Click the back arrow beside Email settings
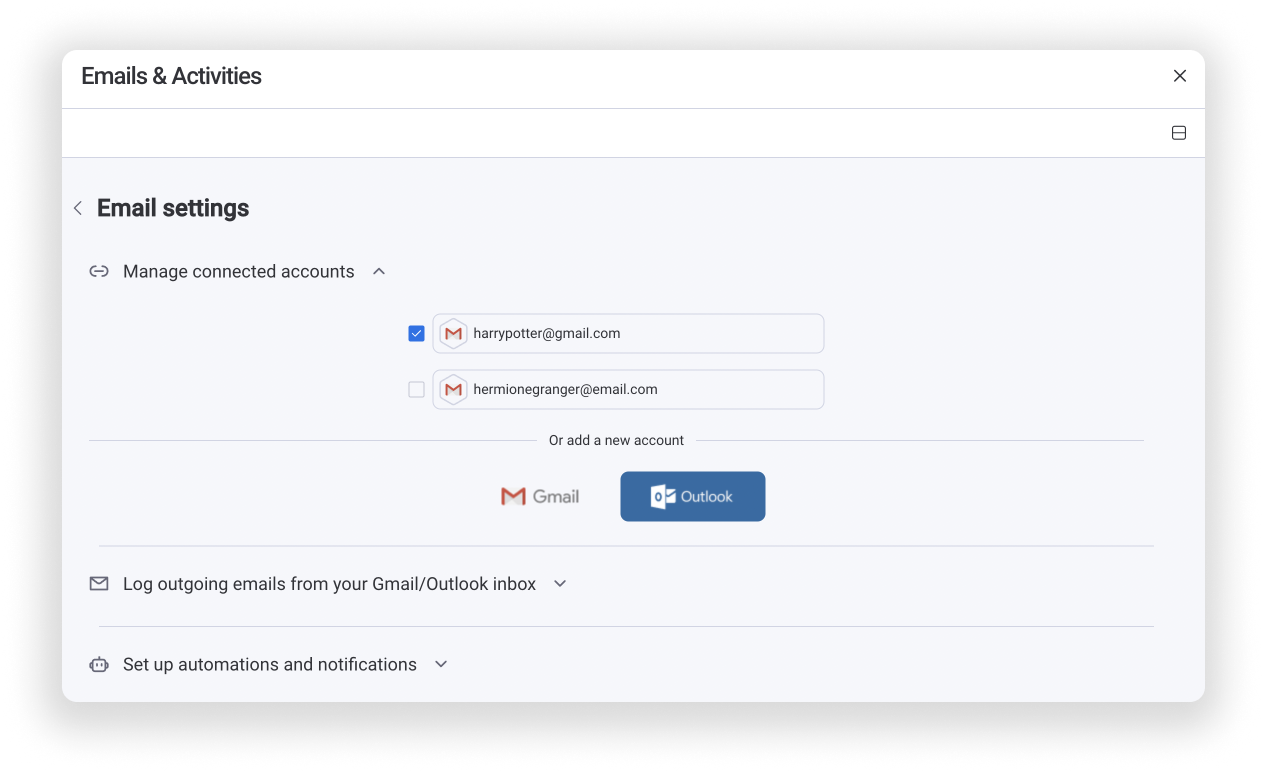Image resolution: width=1263 pixels, height=772 pixels. tap(77, 208)
